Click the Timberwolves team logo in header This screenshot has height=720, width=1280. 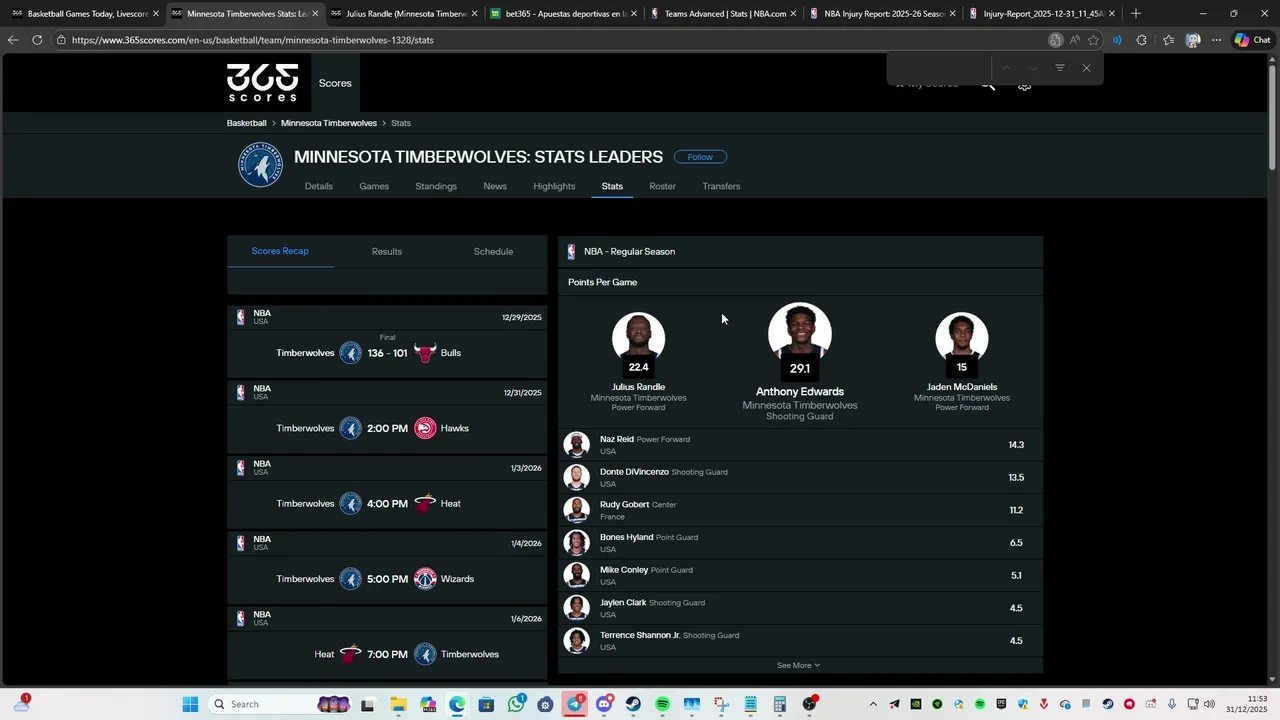click(x=260, y=165)
